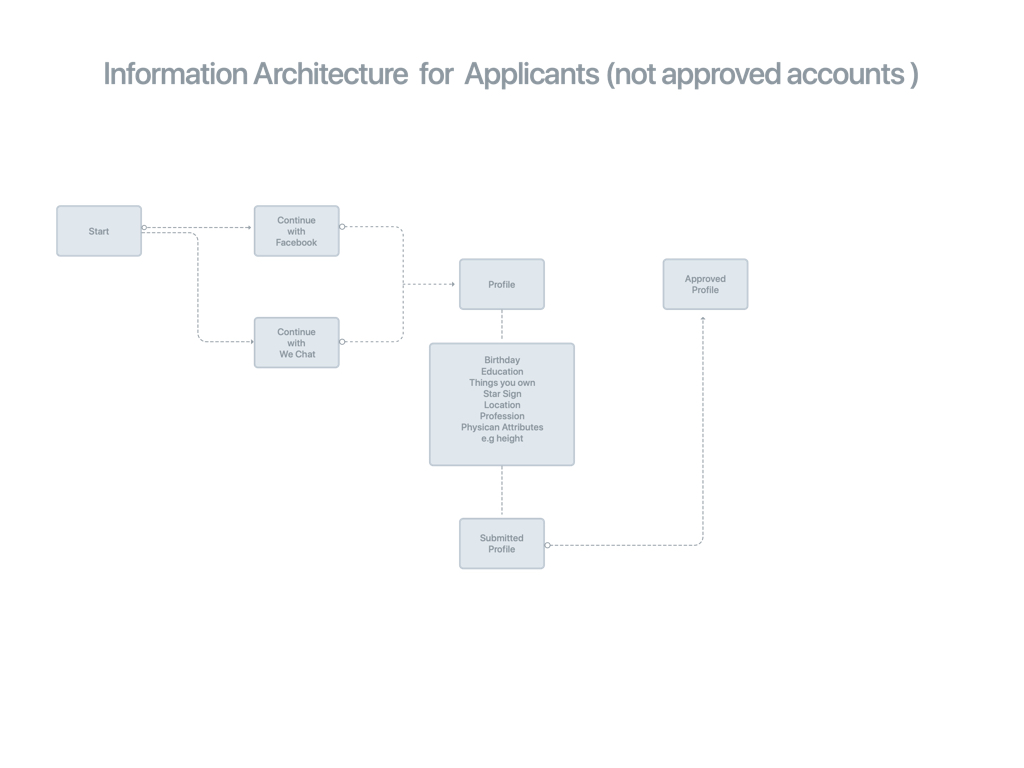Select the diagram title text
The image size is (1024, 768).
tap(510, 74)
